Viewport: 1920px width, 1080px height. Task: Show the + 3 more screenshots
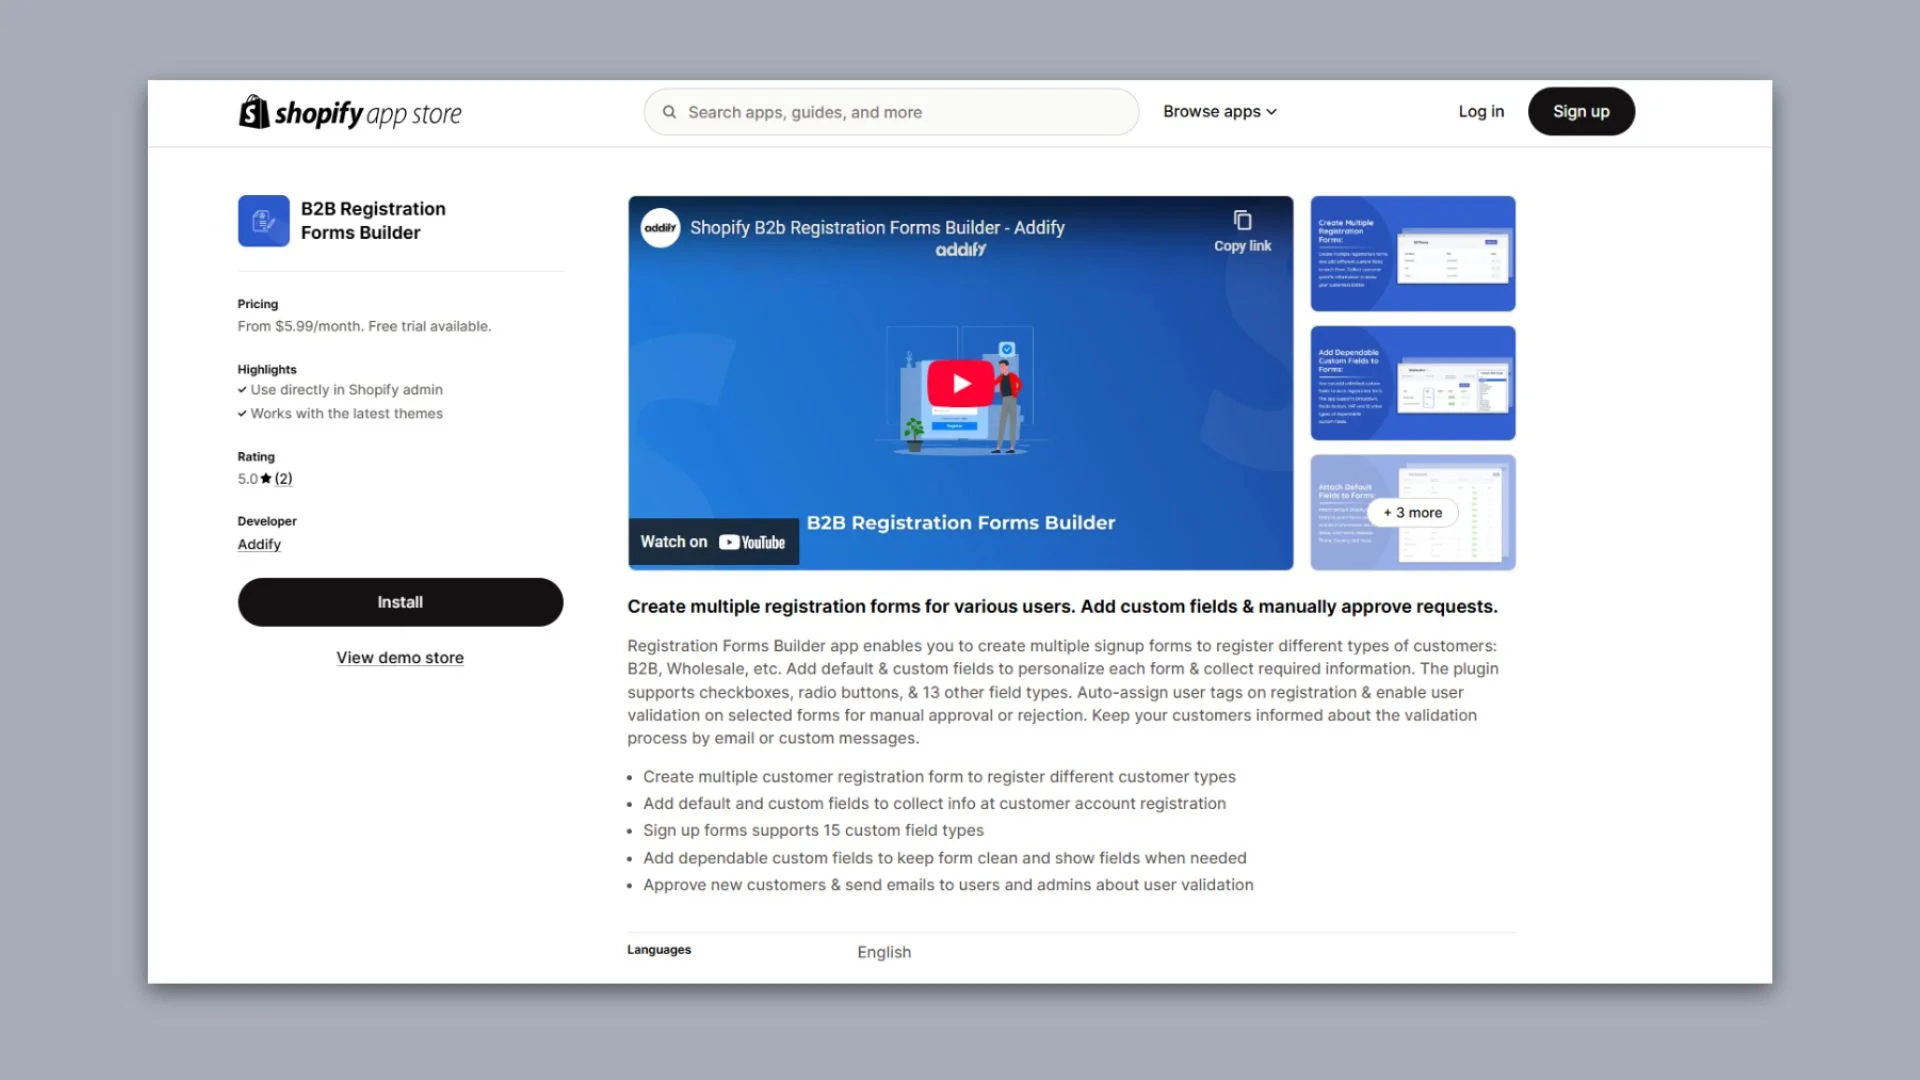point(1412,513)
